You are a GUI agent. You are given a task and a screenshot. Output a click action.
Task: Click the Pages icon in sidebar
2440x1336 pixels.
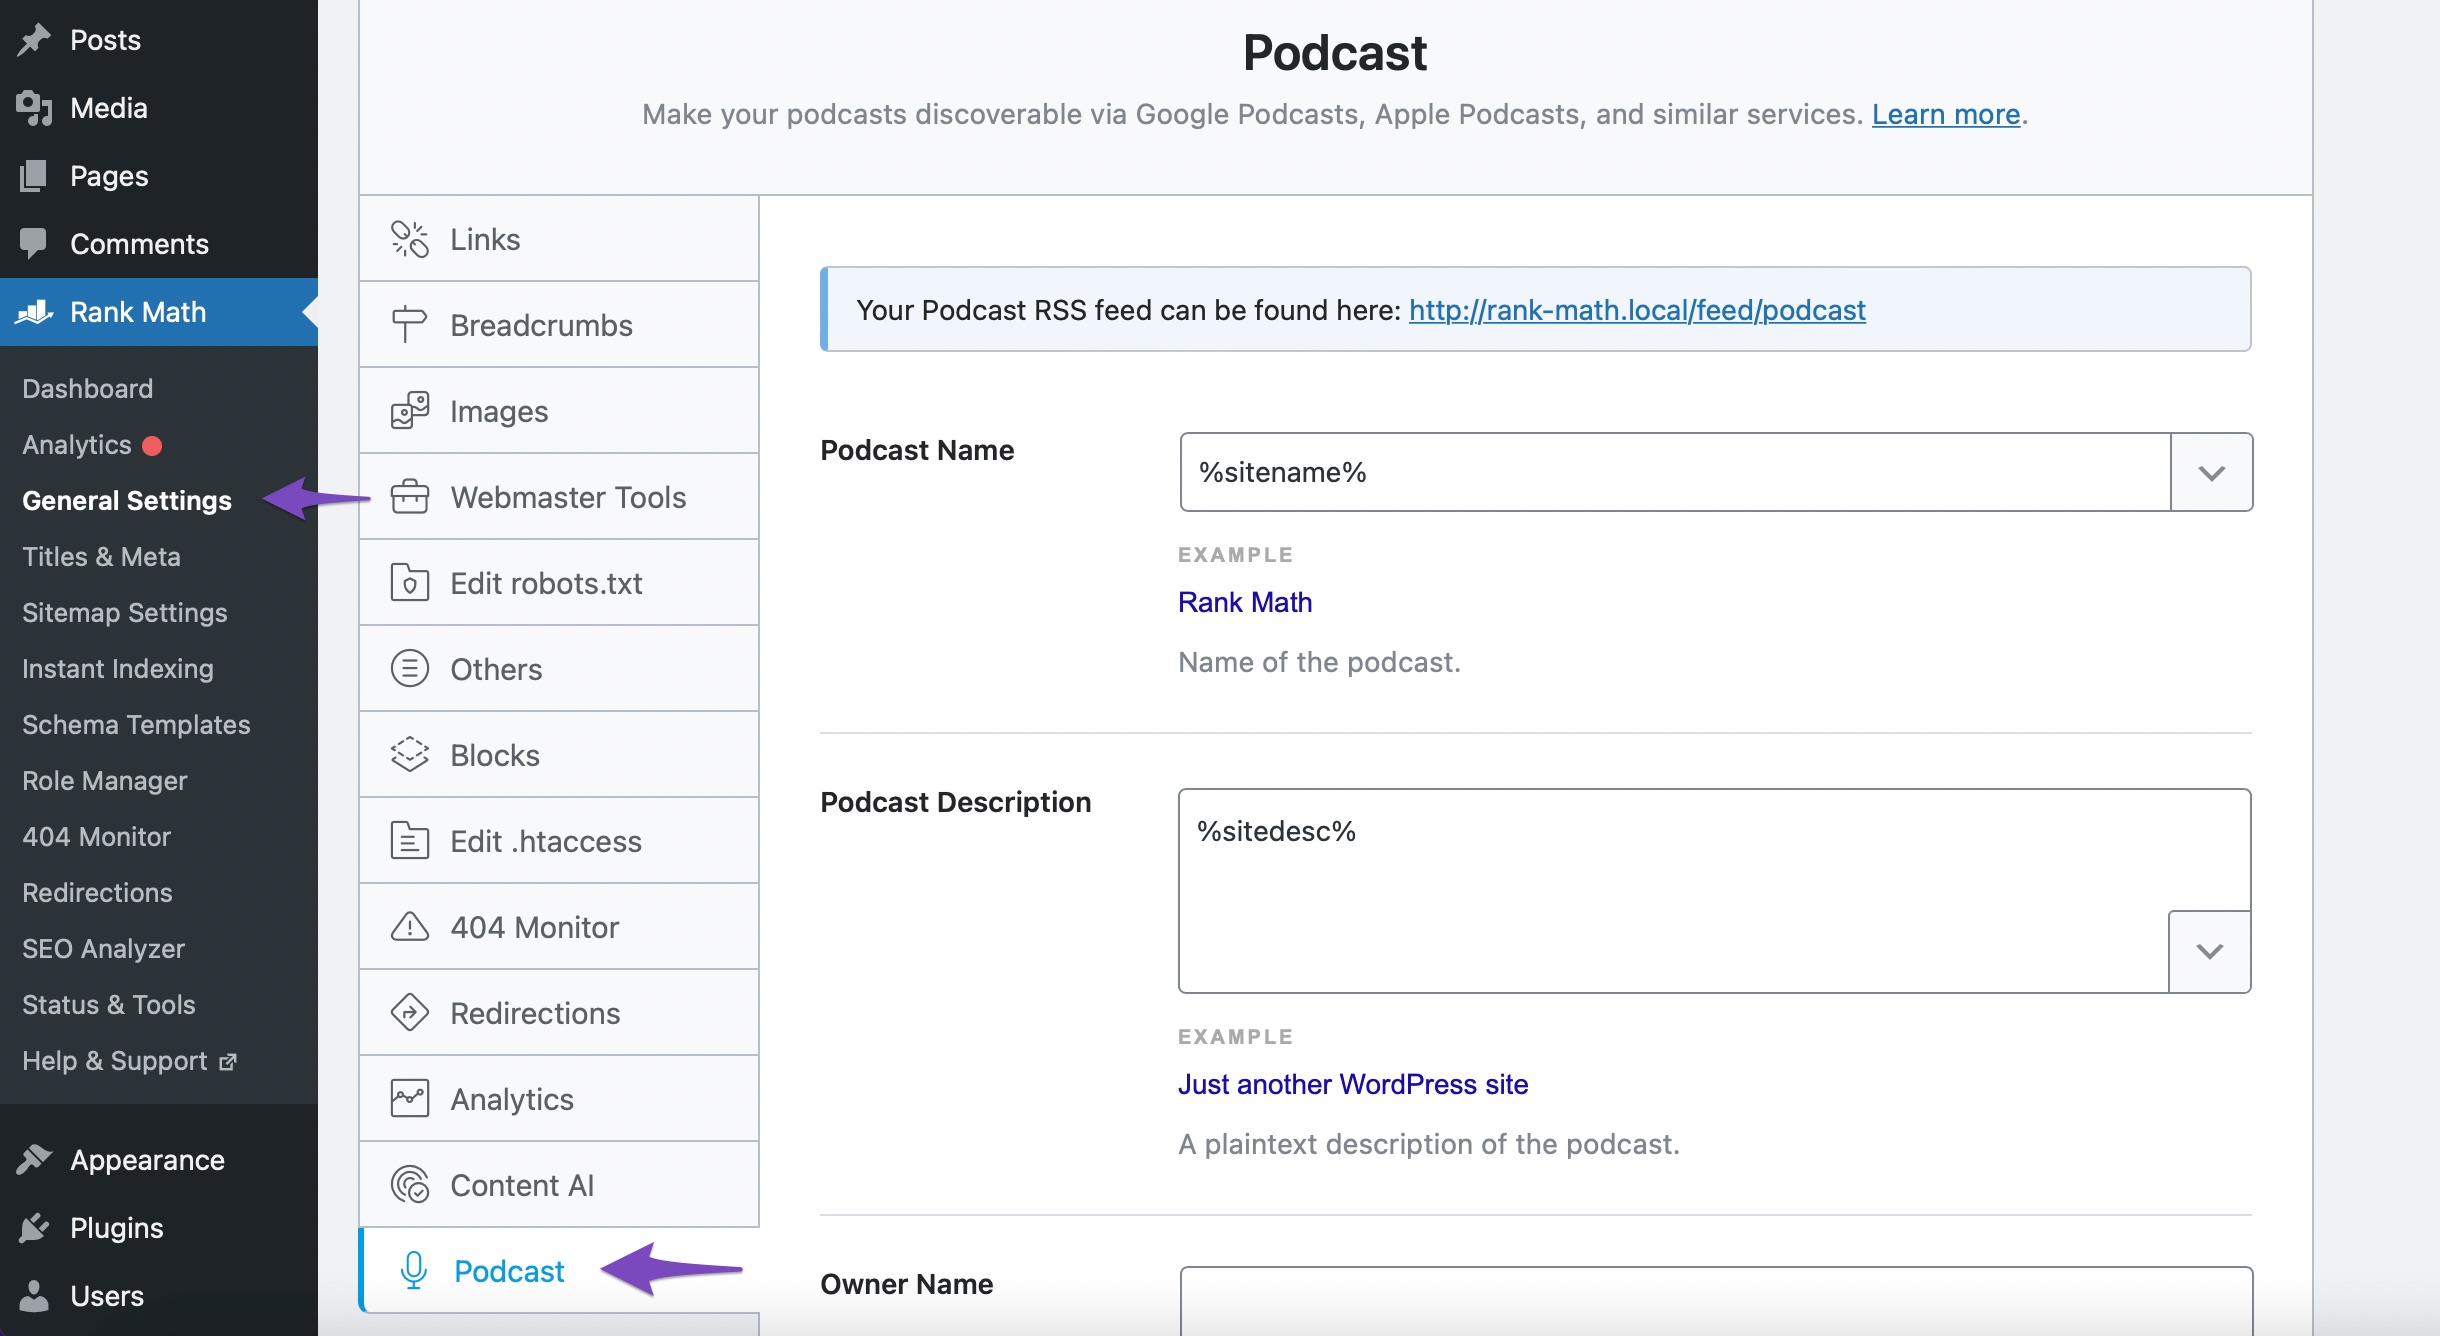point(34,176)
